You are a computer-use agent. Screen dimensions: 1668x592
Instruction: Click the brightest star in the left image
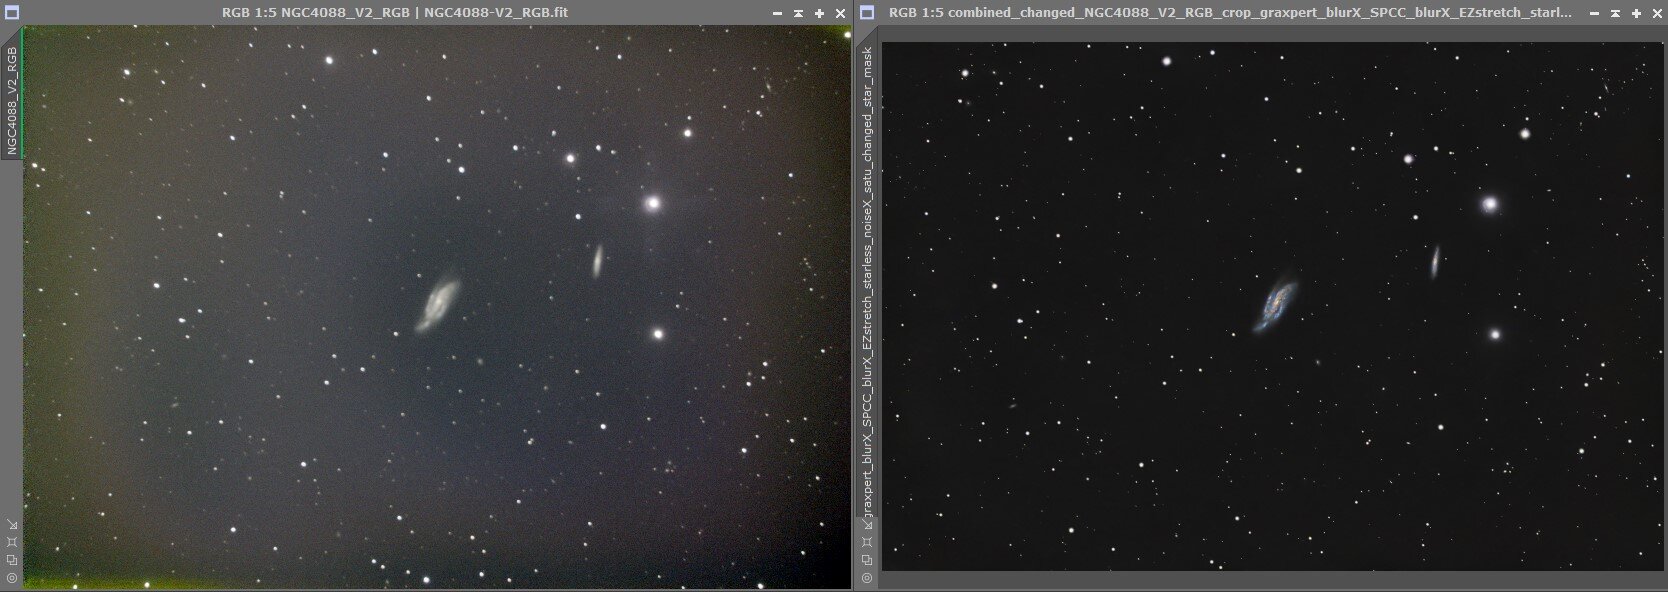[x=652, y=203]
